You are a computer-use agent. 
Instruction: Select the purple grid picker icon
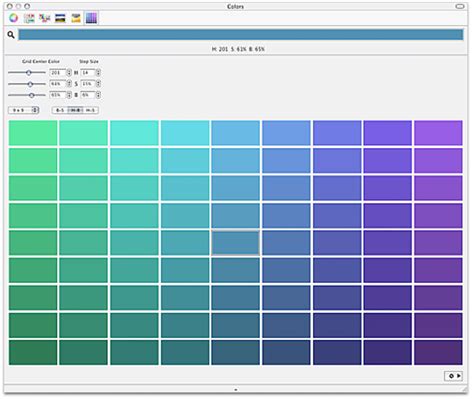tap(91, 18)
